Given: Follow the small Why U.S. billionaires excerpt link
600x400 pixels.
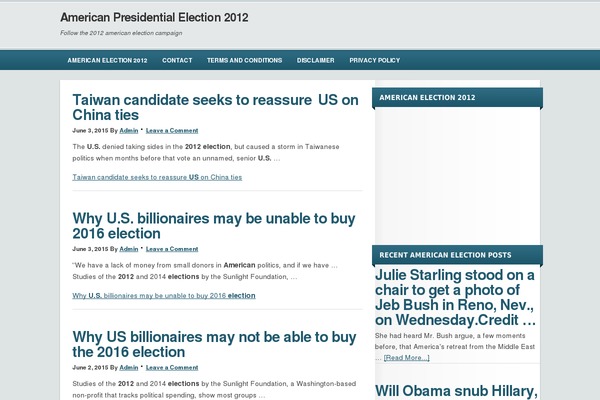Looking at the screenshot, I should click(164, 296).
